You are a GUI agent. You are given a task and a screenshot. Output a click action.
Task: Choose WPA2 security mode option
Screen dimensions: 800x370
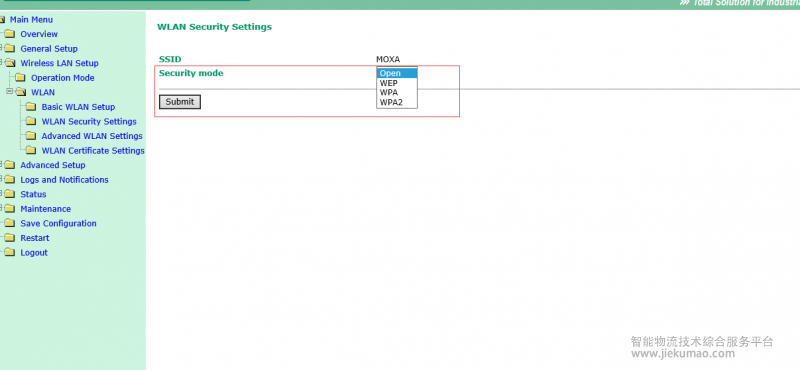pyautogui.click(x=397, y=103)
